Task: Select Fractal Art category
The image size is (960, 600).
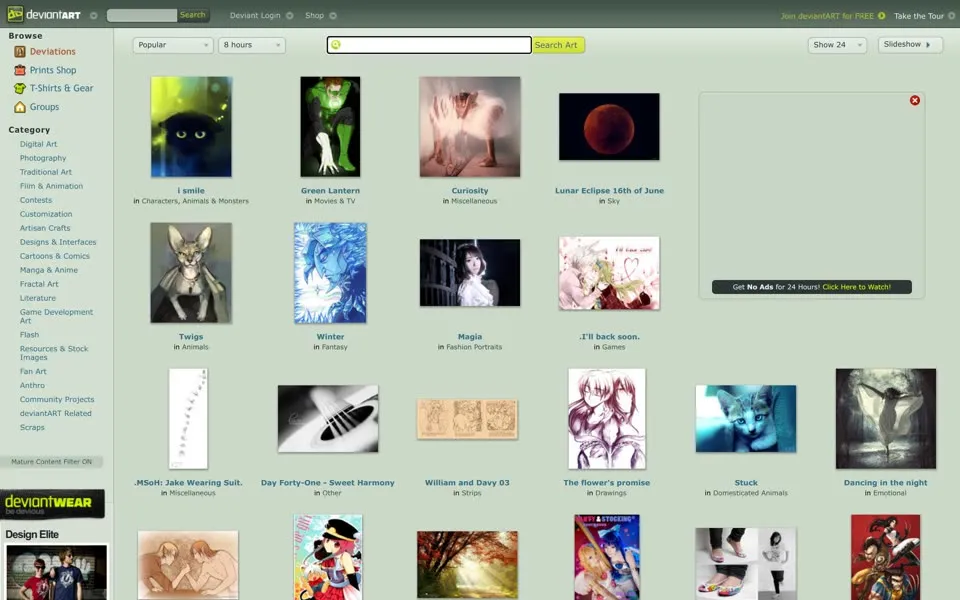Action: pos(39,284)
